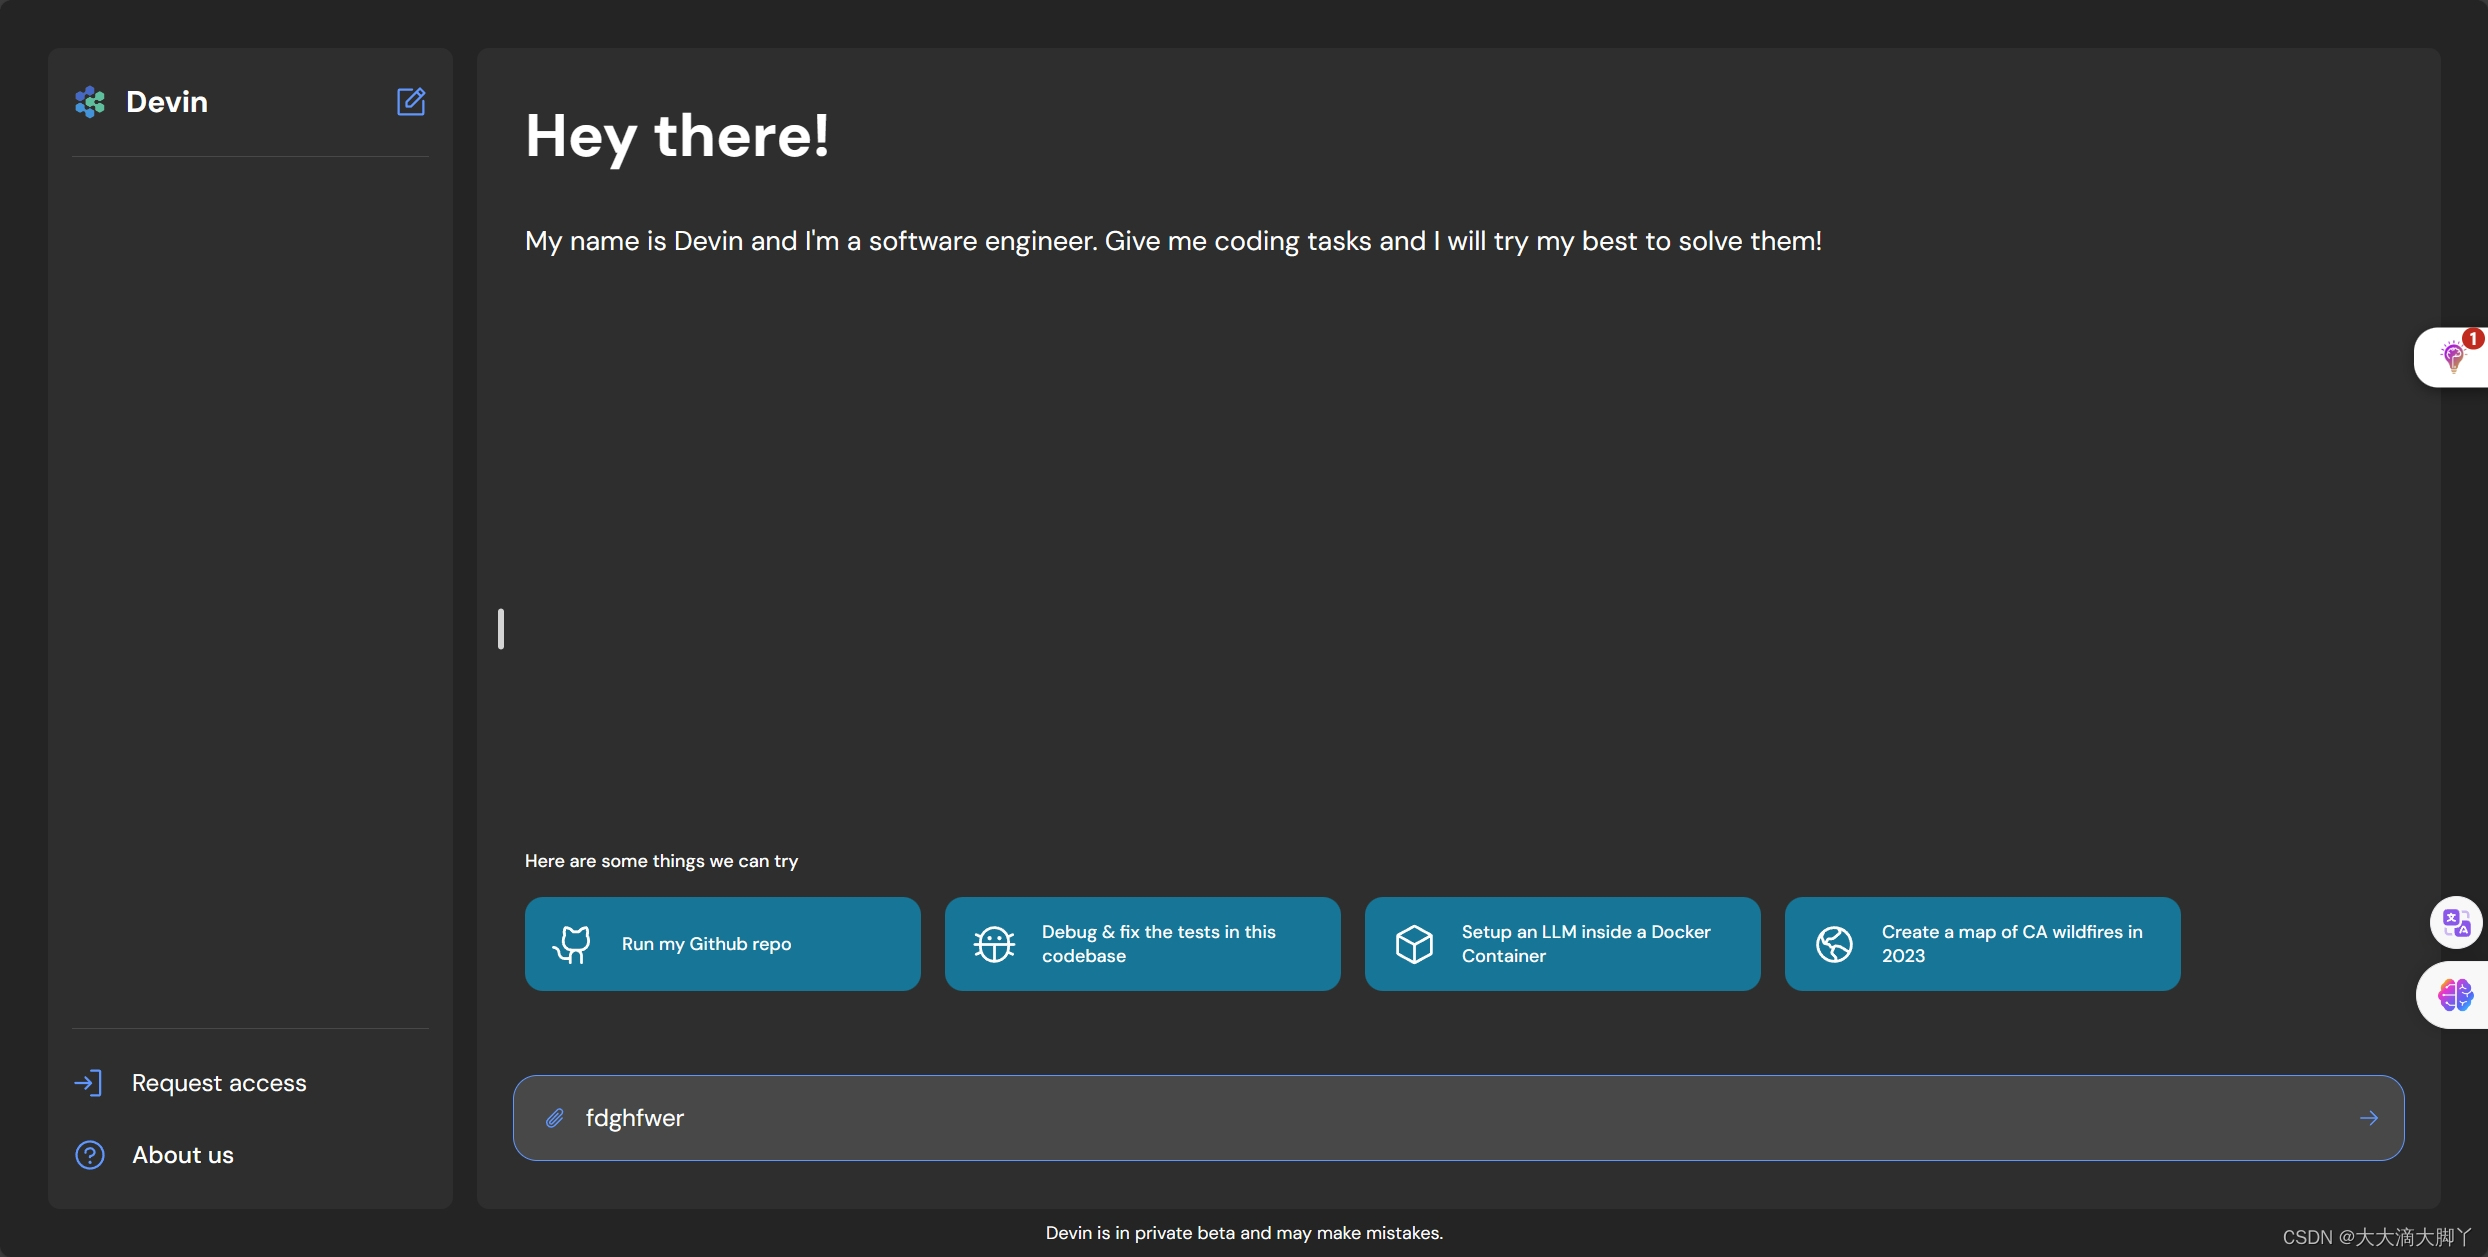
Task: Select Create a map of CA wildfires
Action: tap(2010, 944)
